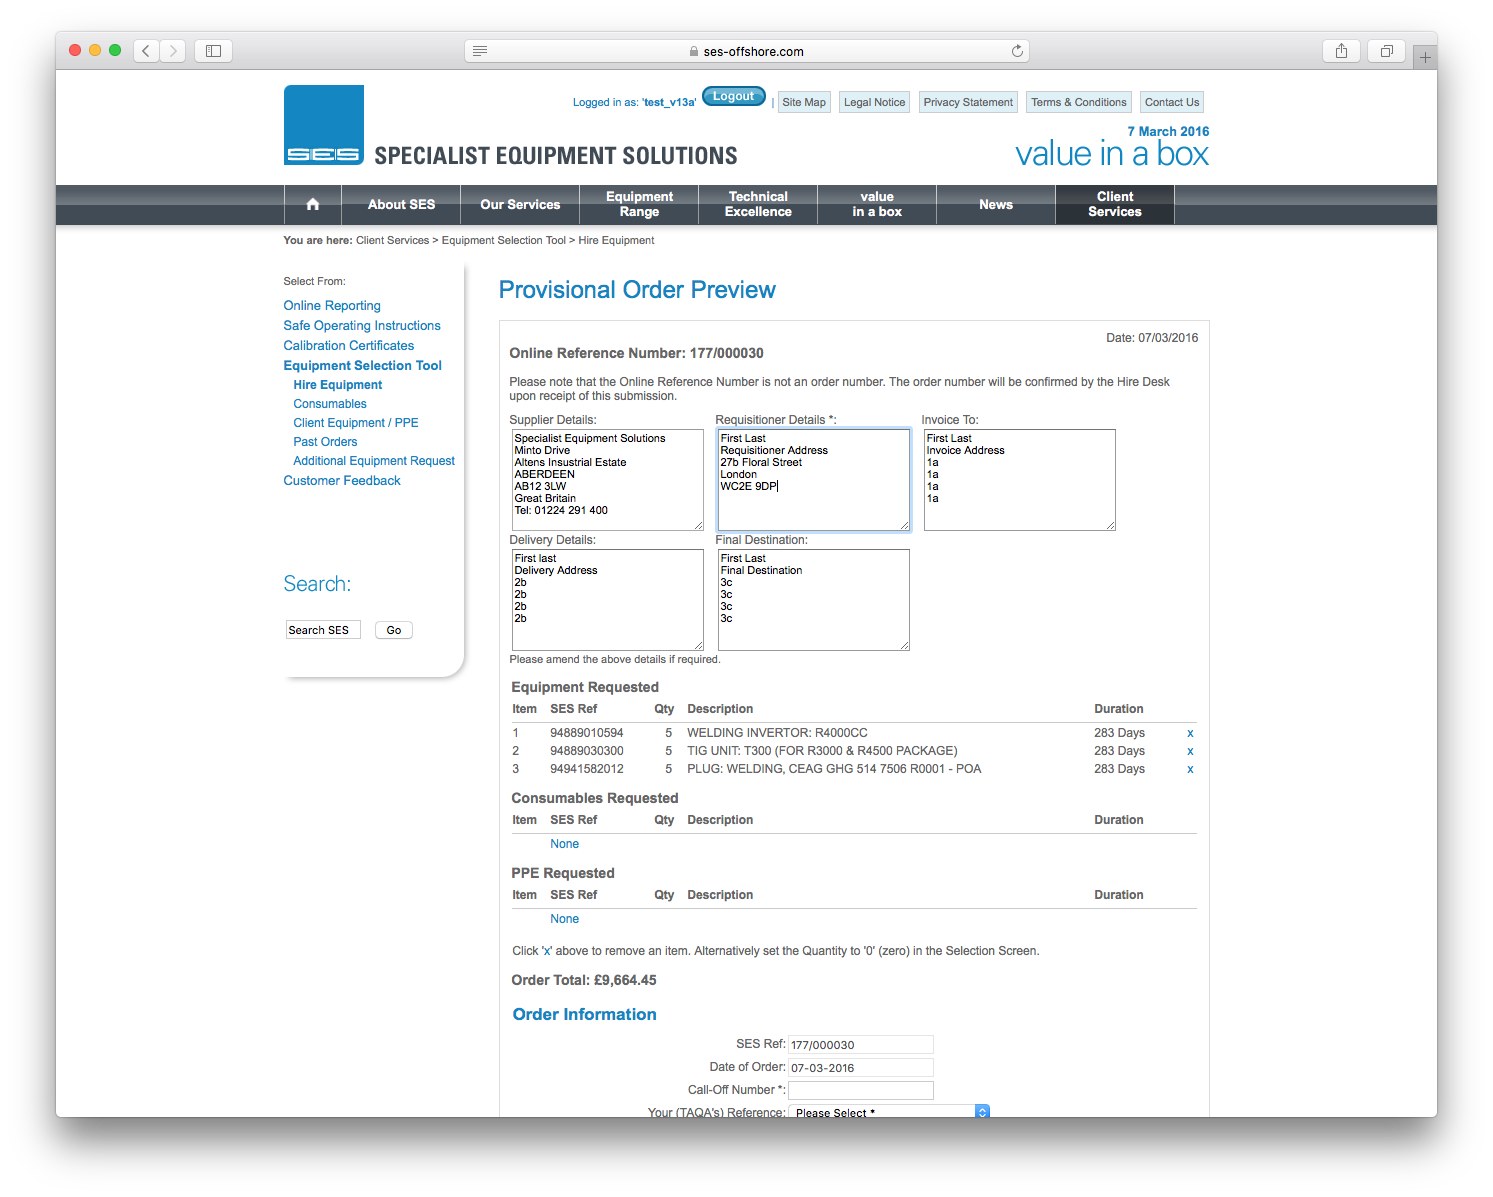Click 'Online Reference Number: 177/000030' text
The width and height of the screenshot is (1493, 1197).
pos(636,353)
